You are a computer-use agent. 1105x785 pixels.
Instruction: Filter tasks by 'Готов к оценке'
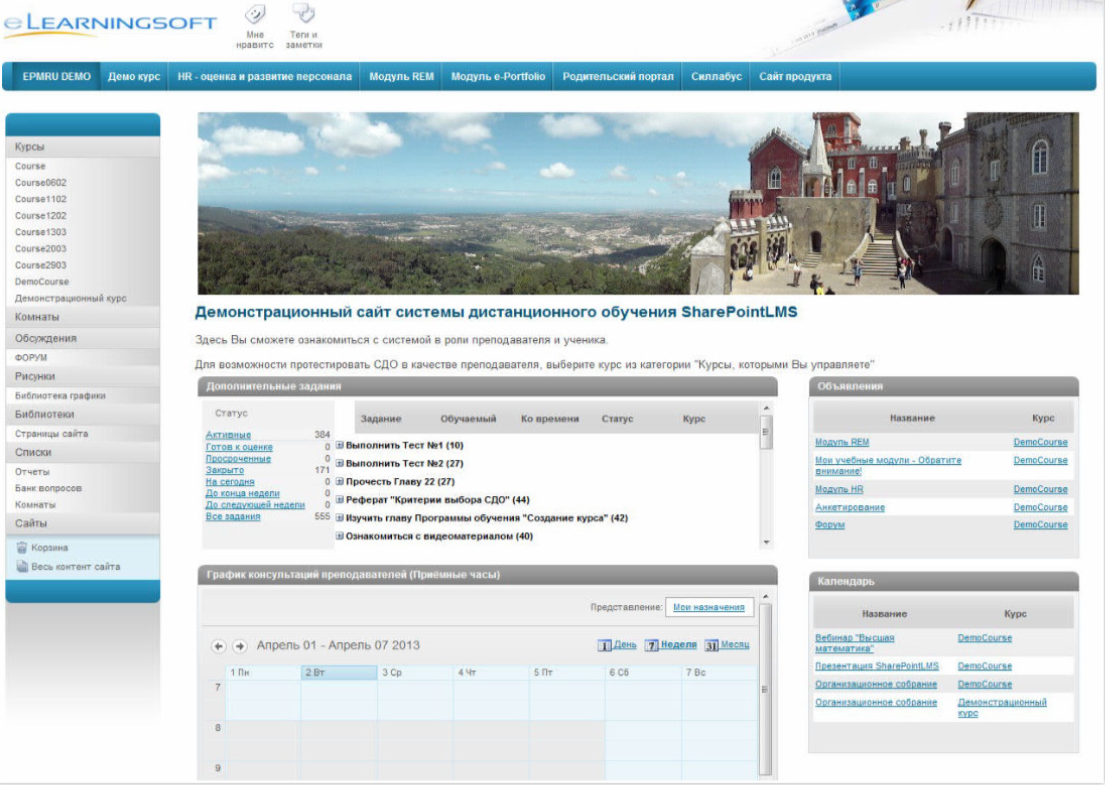(x=239, y=447)
